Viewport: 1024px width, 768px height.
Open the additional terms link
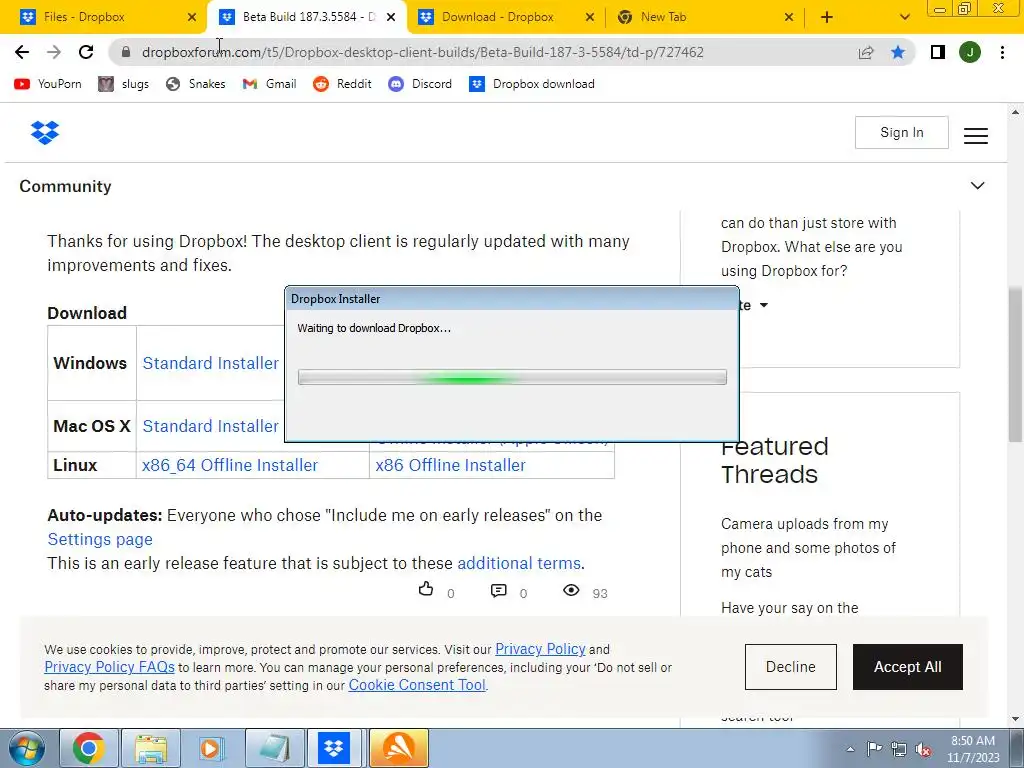519,563
